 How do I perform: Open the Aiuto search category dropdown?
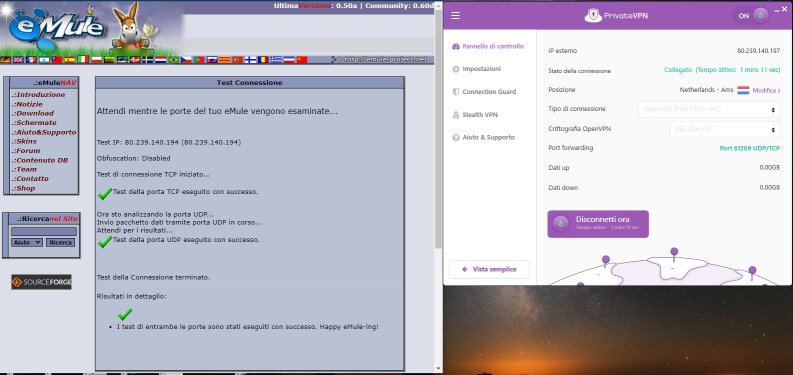27,242
